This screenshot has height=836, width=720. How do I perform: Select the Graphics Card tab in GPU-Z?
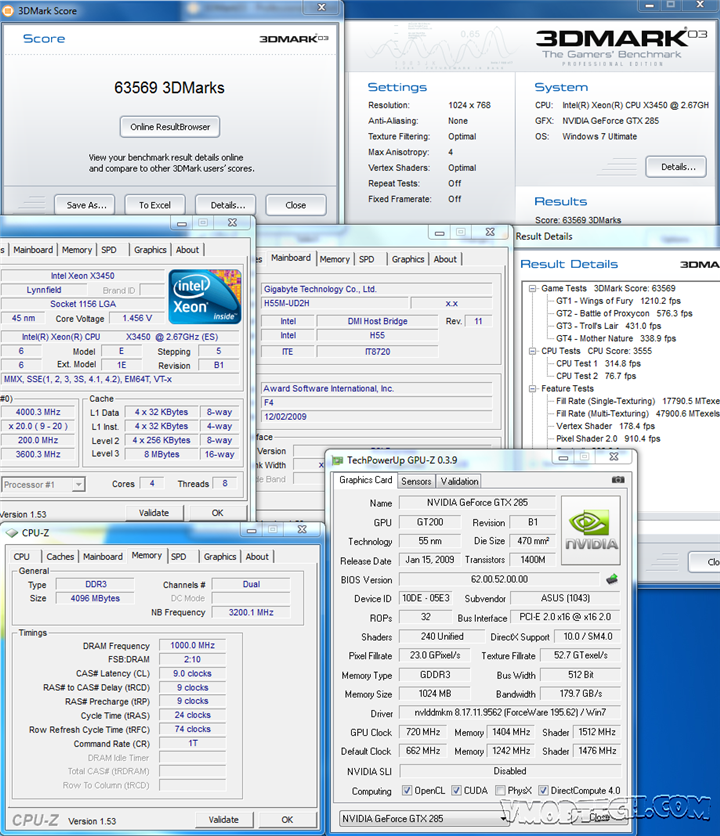[x=365, y=480]
